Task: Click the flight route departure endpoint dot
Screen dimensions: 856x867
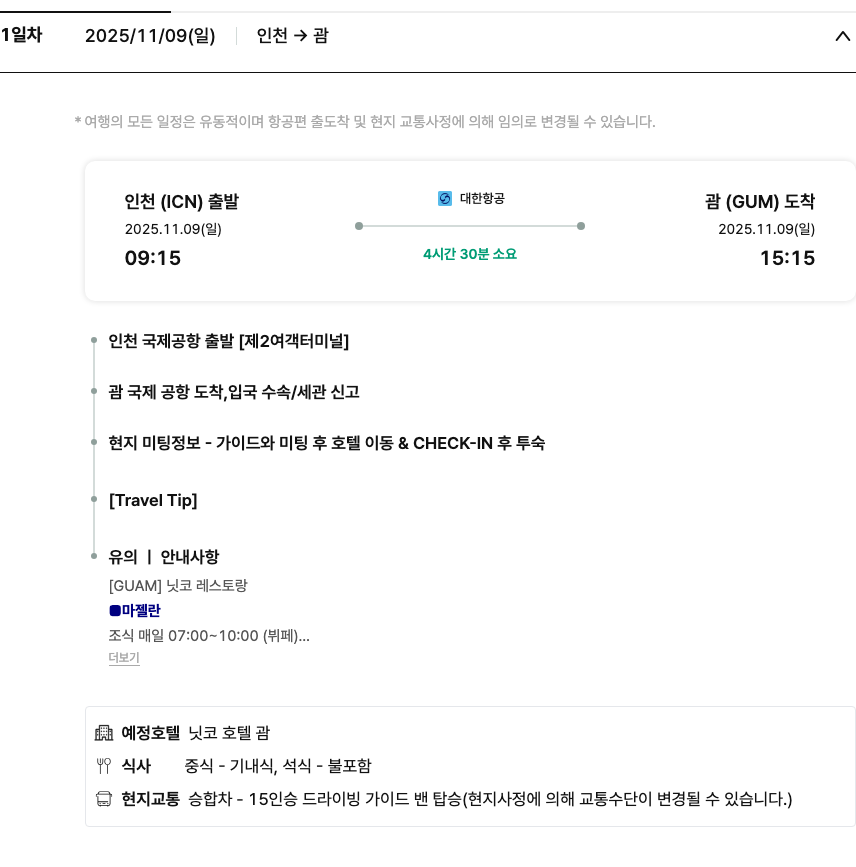Action: coord(359,226)
